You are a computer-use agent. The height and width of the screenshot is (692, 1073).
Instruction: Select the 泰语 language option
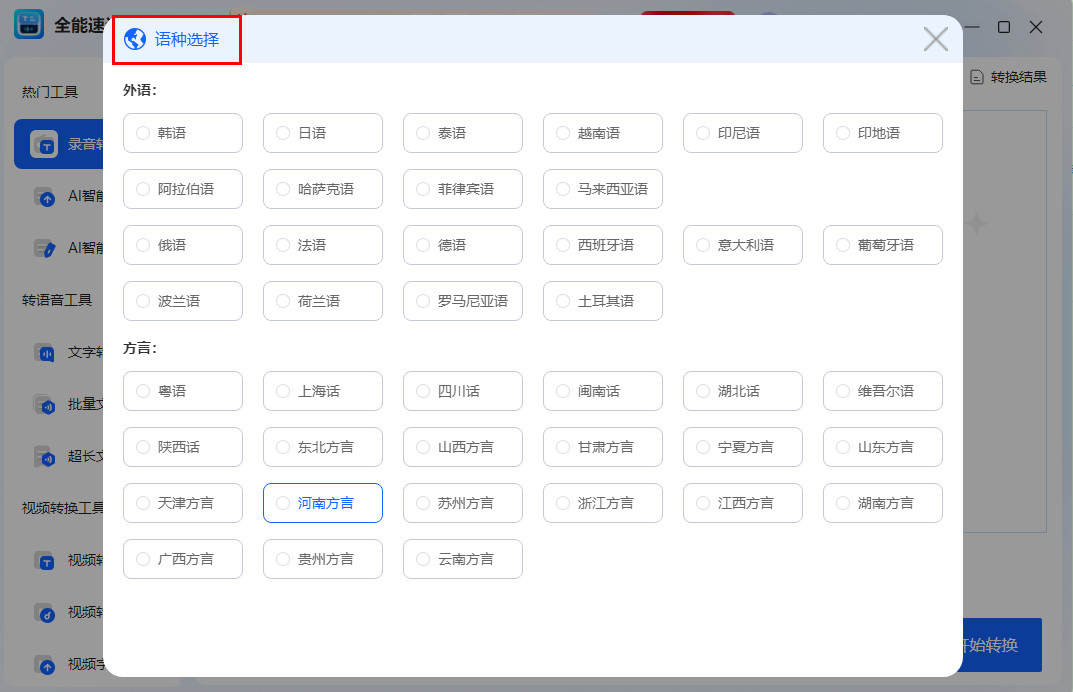[x=463, y=133]
